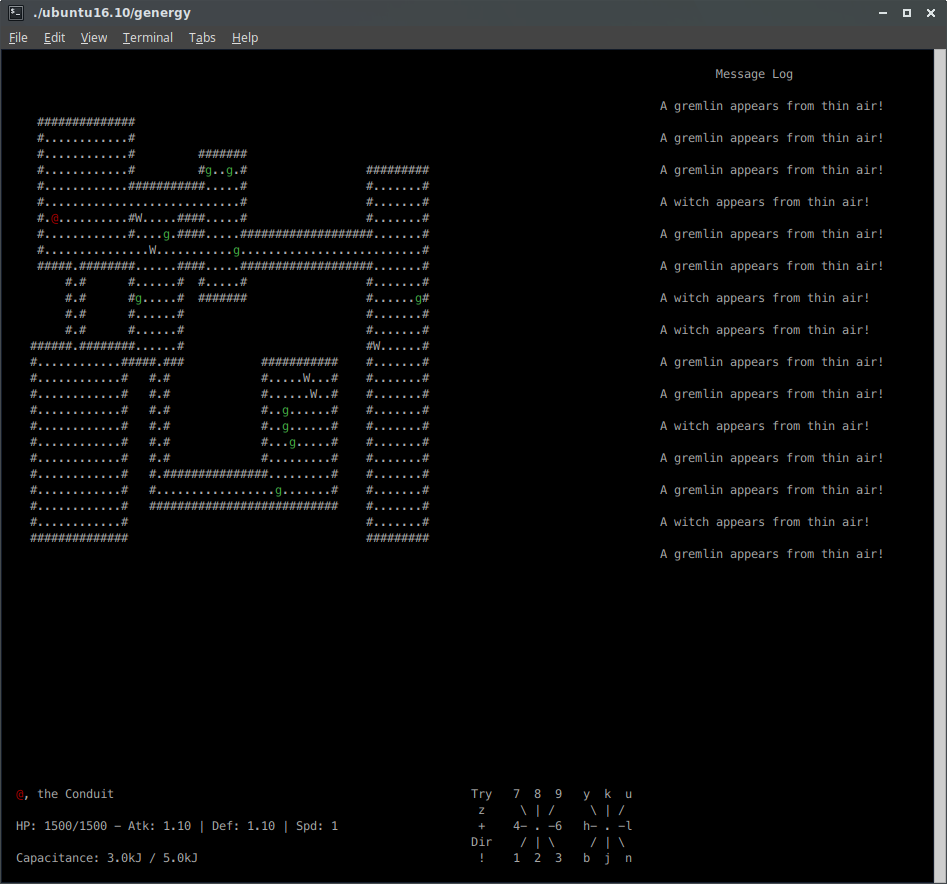Click the witch W at the right room doorway
The height and width of the screenshot is (884, 947).
(376, 346)
